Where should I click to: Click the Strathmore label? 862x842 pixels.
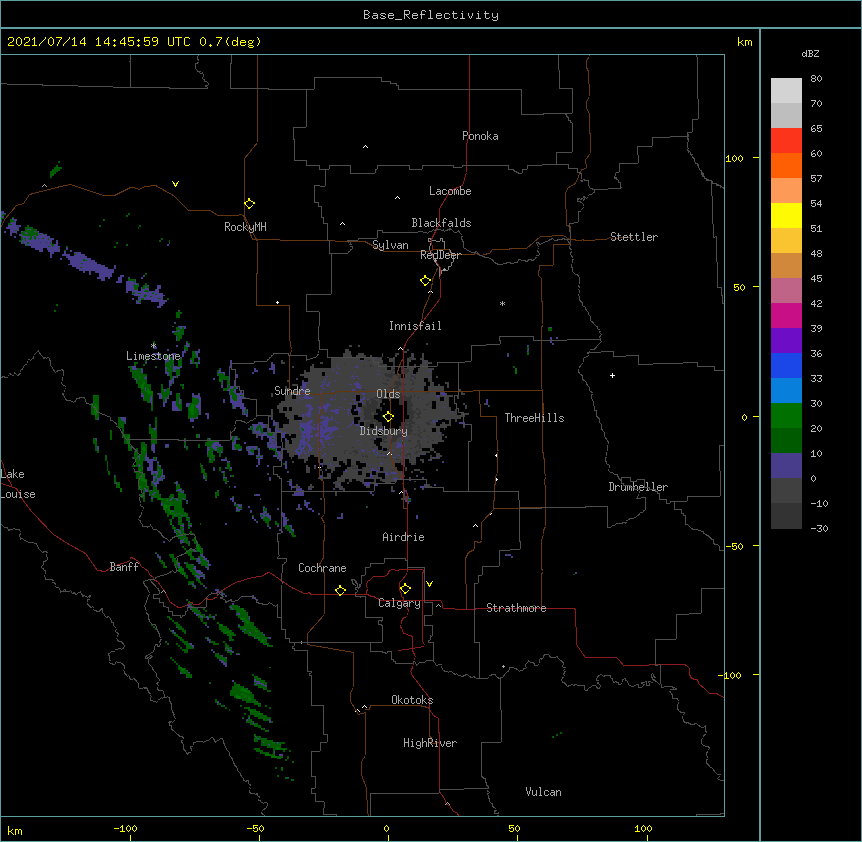[516, 608]
